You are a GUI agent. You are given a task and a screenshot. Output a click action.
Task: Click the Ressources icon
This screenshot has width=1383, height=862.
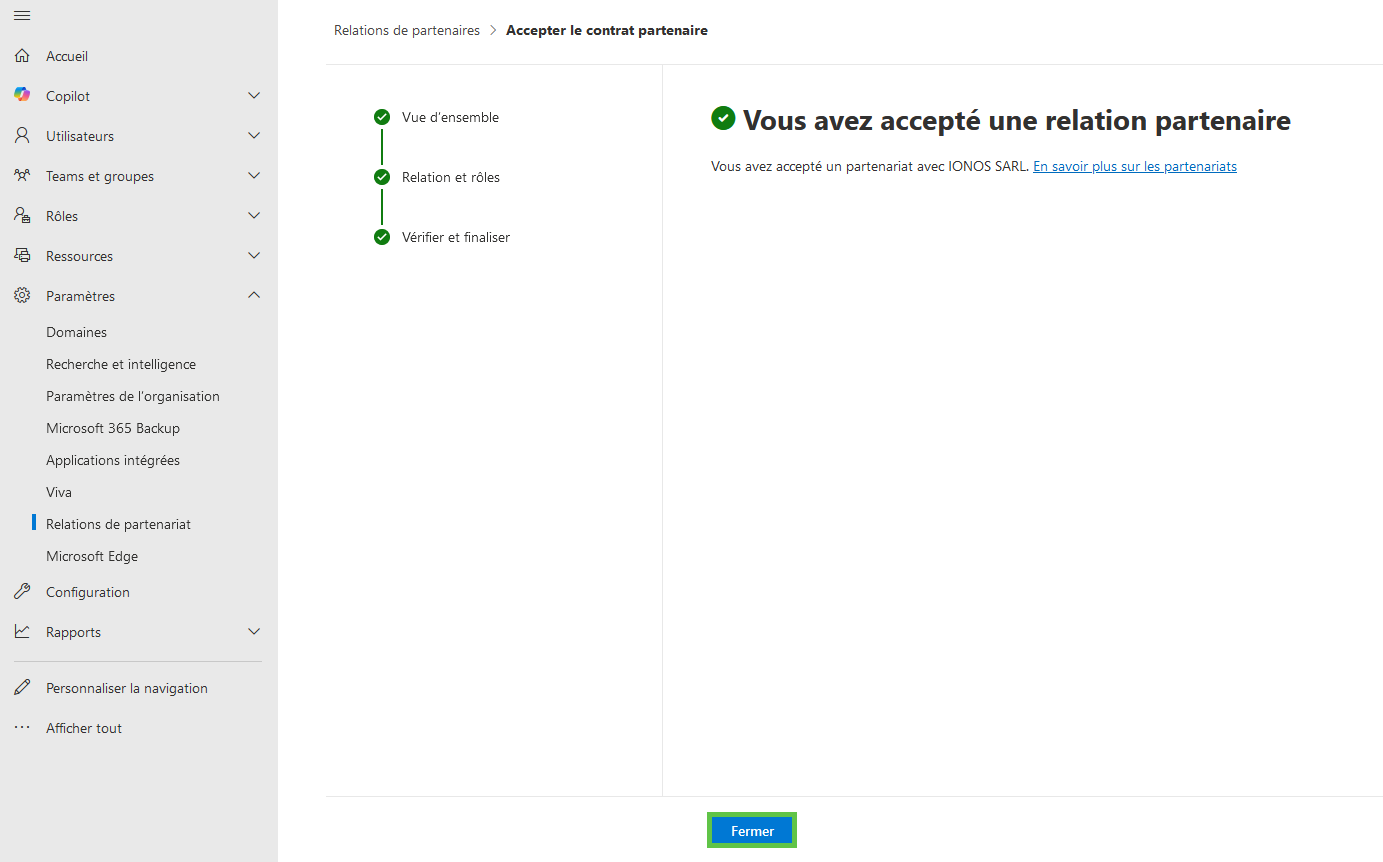pos(22,255)
